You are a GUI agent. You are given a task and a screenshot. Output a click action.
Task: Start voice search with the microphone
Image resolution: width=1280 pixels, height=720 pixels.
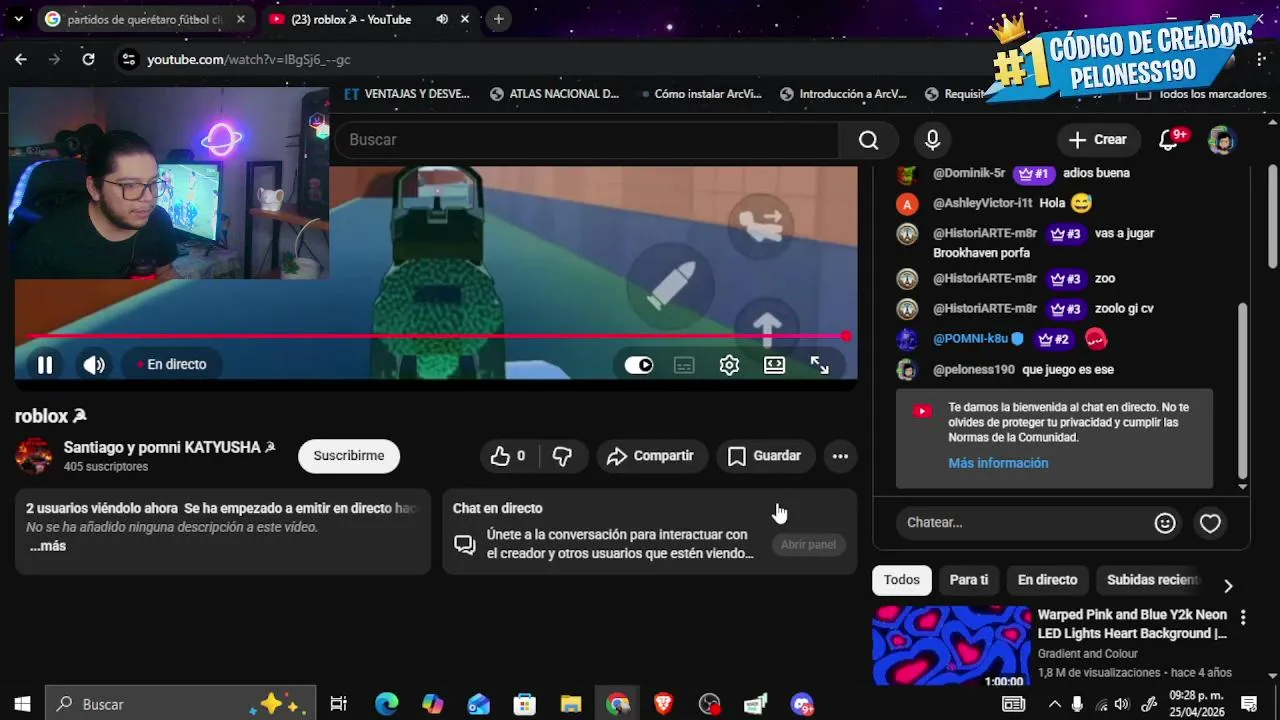(x=932, y=140)
